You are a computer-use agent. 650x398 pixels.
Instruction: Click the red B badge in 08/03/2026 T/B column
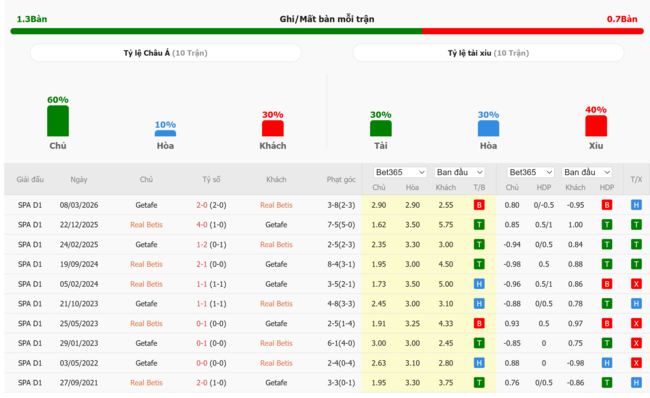[x=479, y=205]
